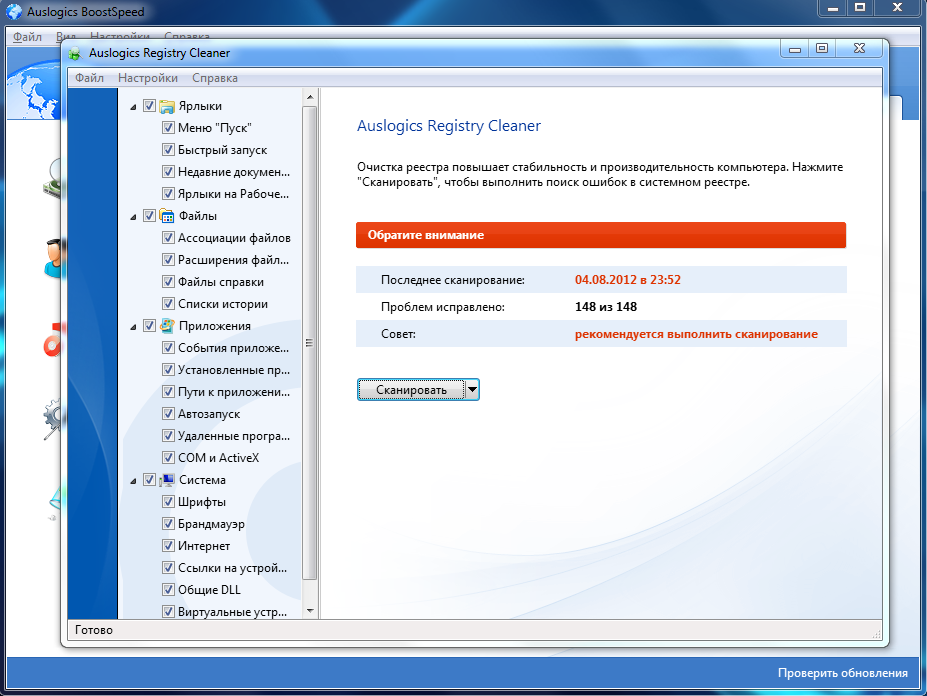Toggle the Списки истории checkbox
927x696 pixels.
[x=168, y=303]
